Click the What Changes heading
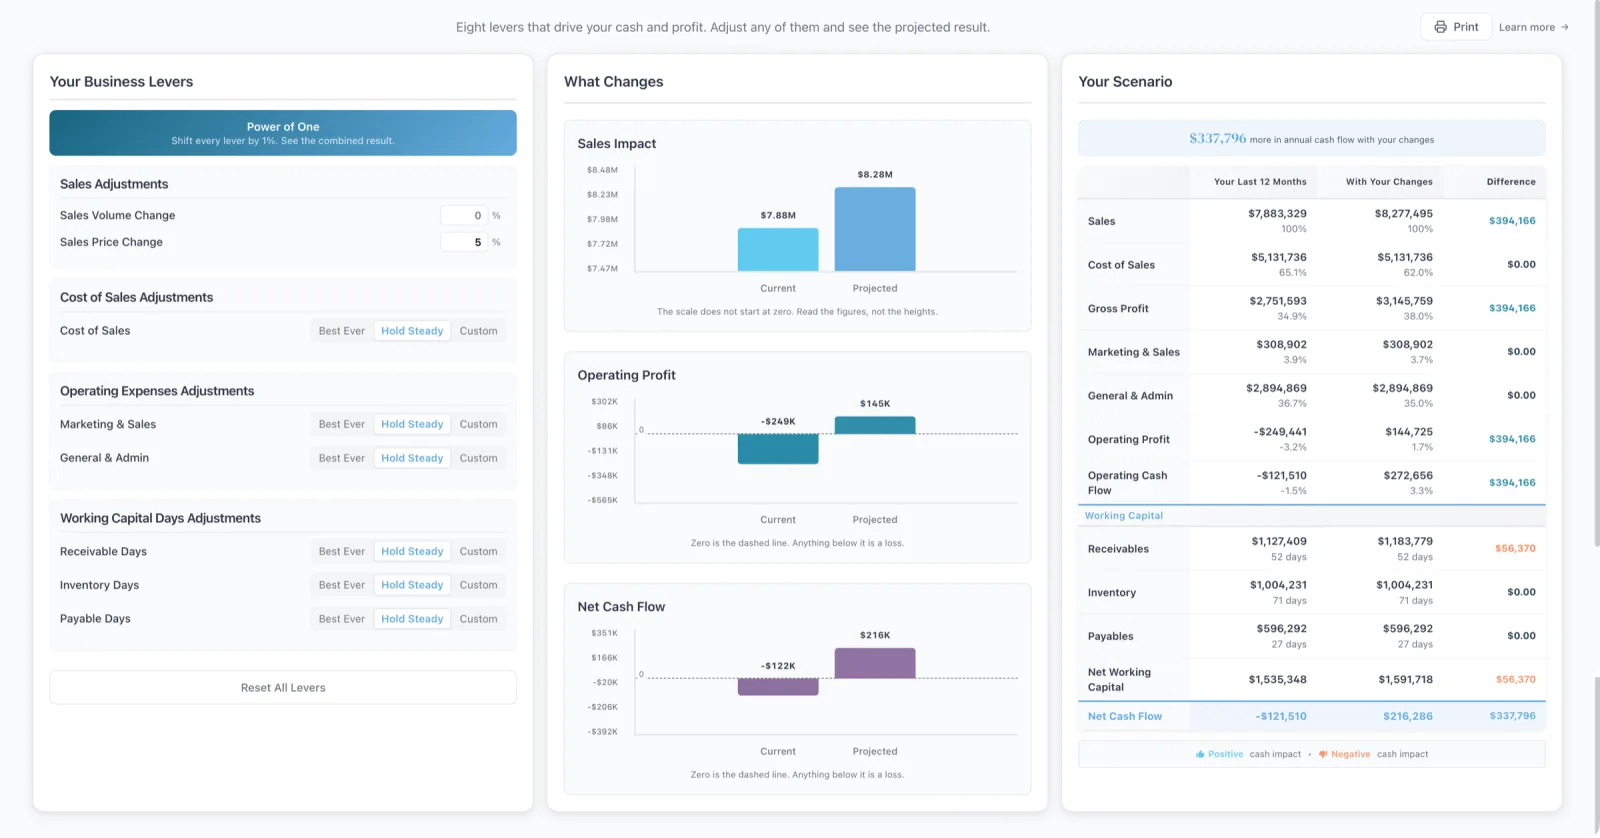The image size is (1600, 838). pyautogui.click(x=613, y=82)
